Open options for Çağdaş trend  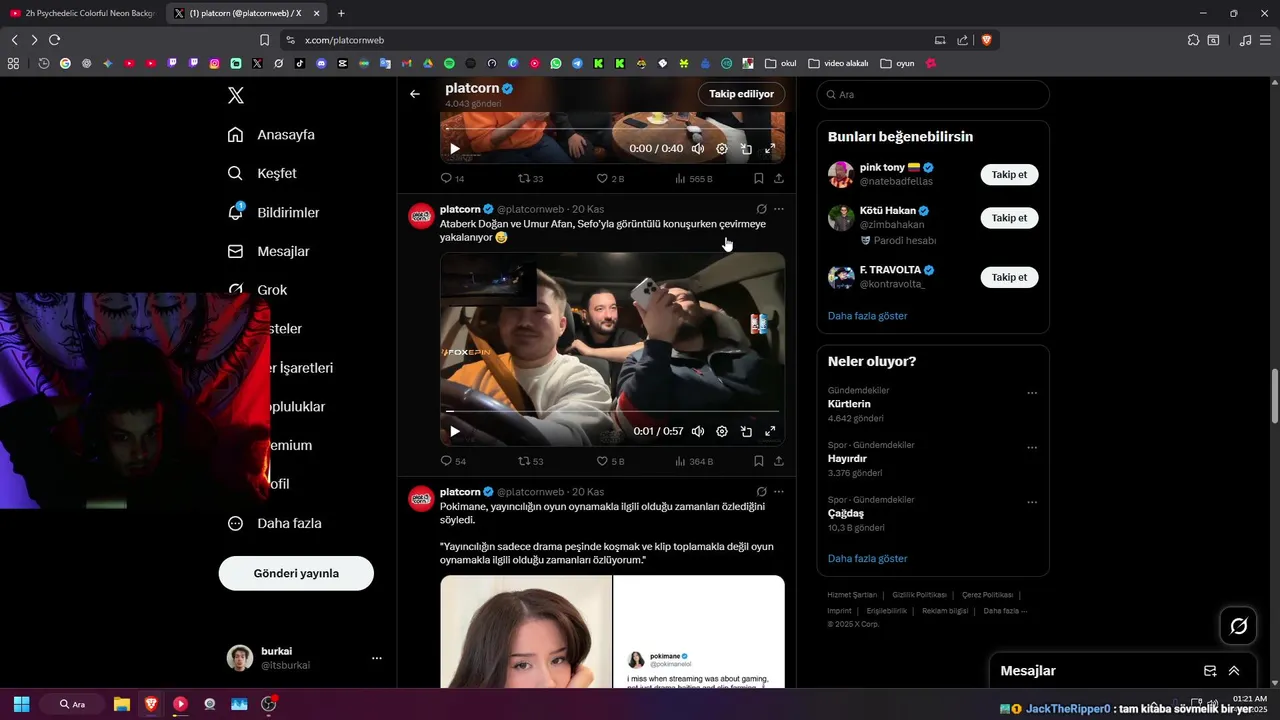coord(1032,502)
